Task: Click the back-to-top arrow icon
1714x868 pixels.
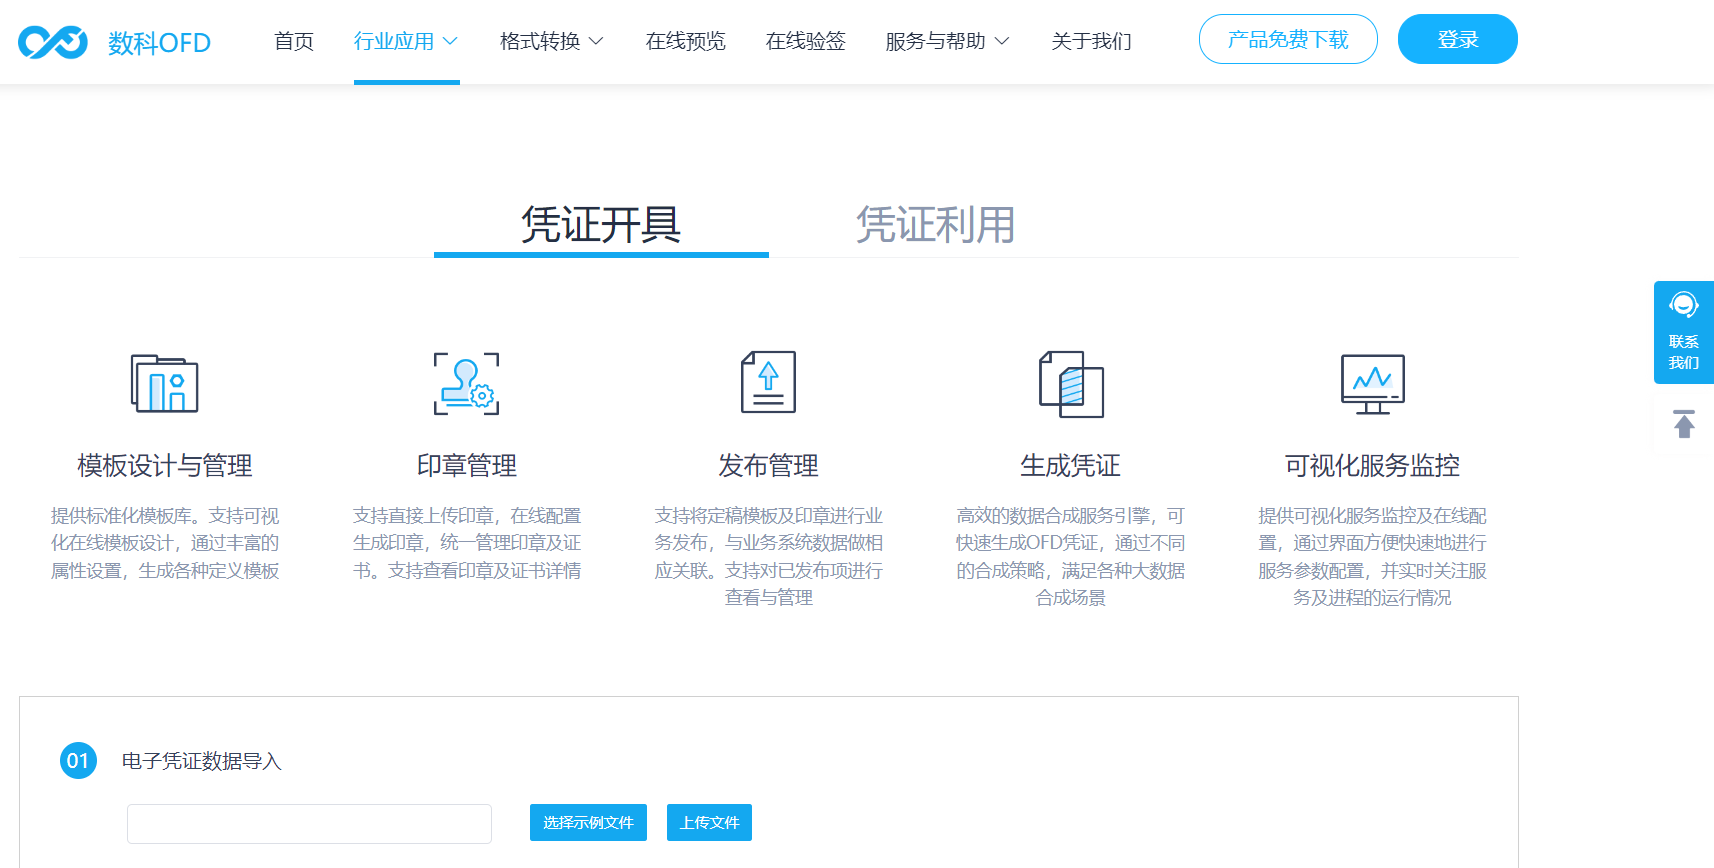Action: [x=1684, y=424]
